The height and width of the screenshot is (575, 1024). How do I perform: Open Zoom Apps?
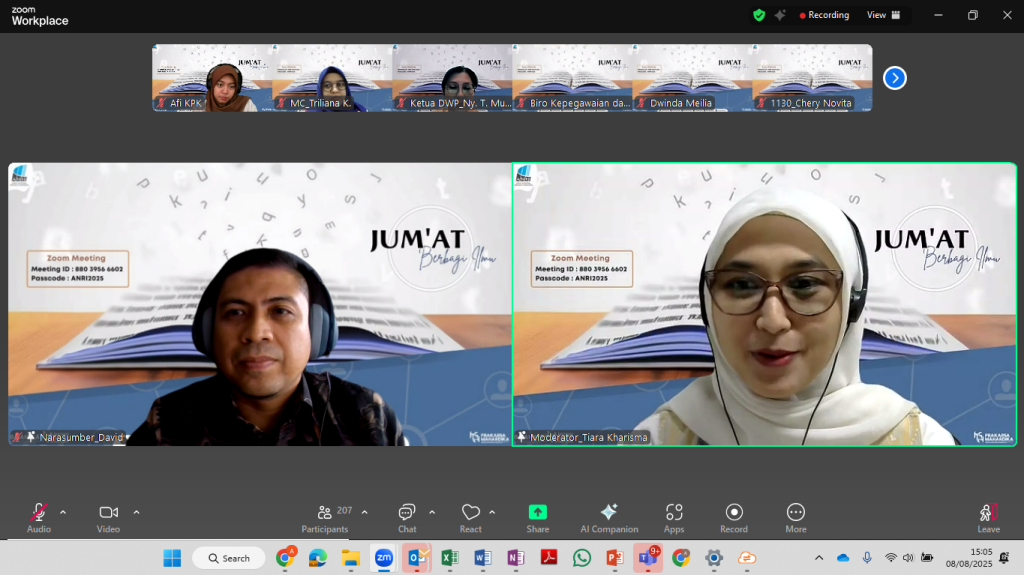pos(674,517)
